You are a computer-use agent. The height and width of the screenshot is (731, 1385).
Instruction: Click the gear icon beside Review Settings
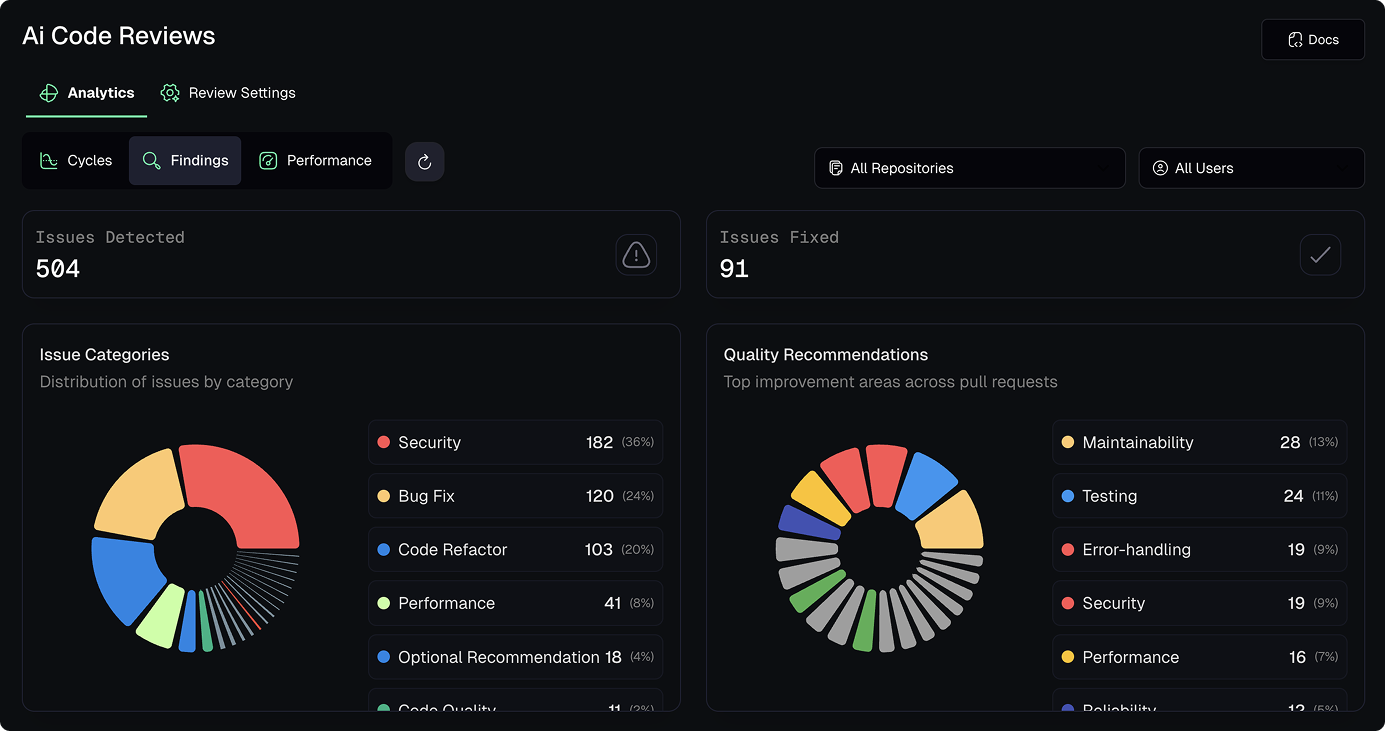(x=169, y=92)
